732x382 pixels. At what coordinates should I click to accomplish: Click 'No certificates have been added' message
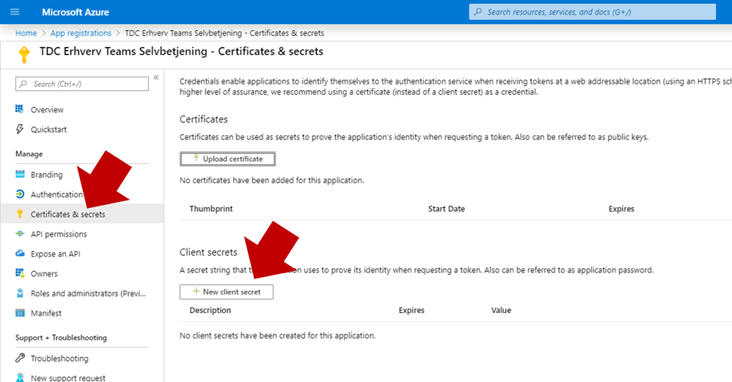pos(272,180)
